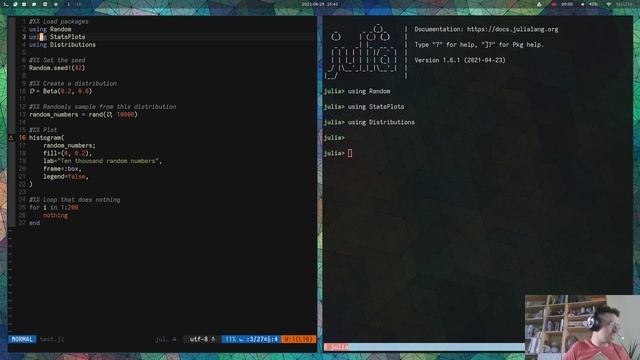The height and width of the screenshot is (360, 640).
Task: Click the 'Type "?" for help' line
Action: [479, 44]
